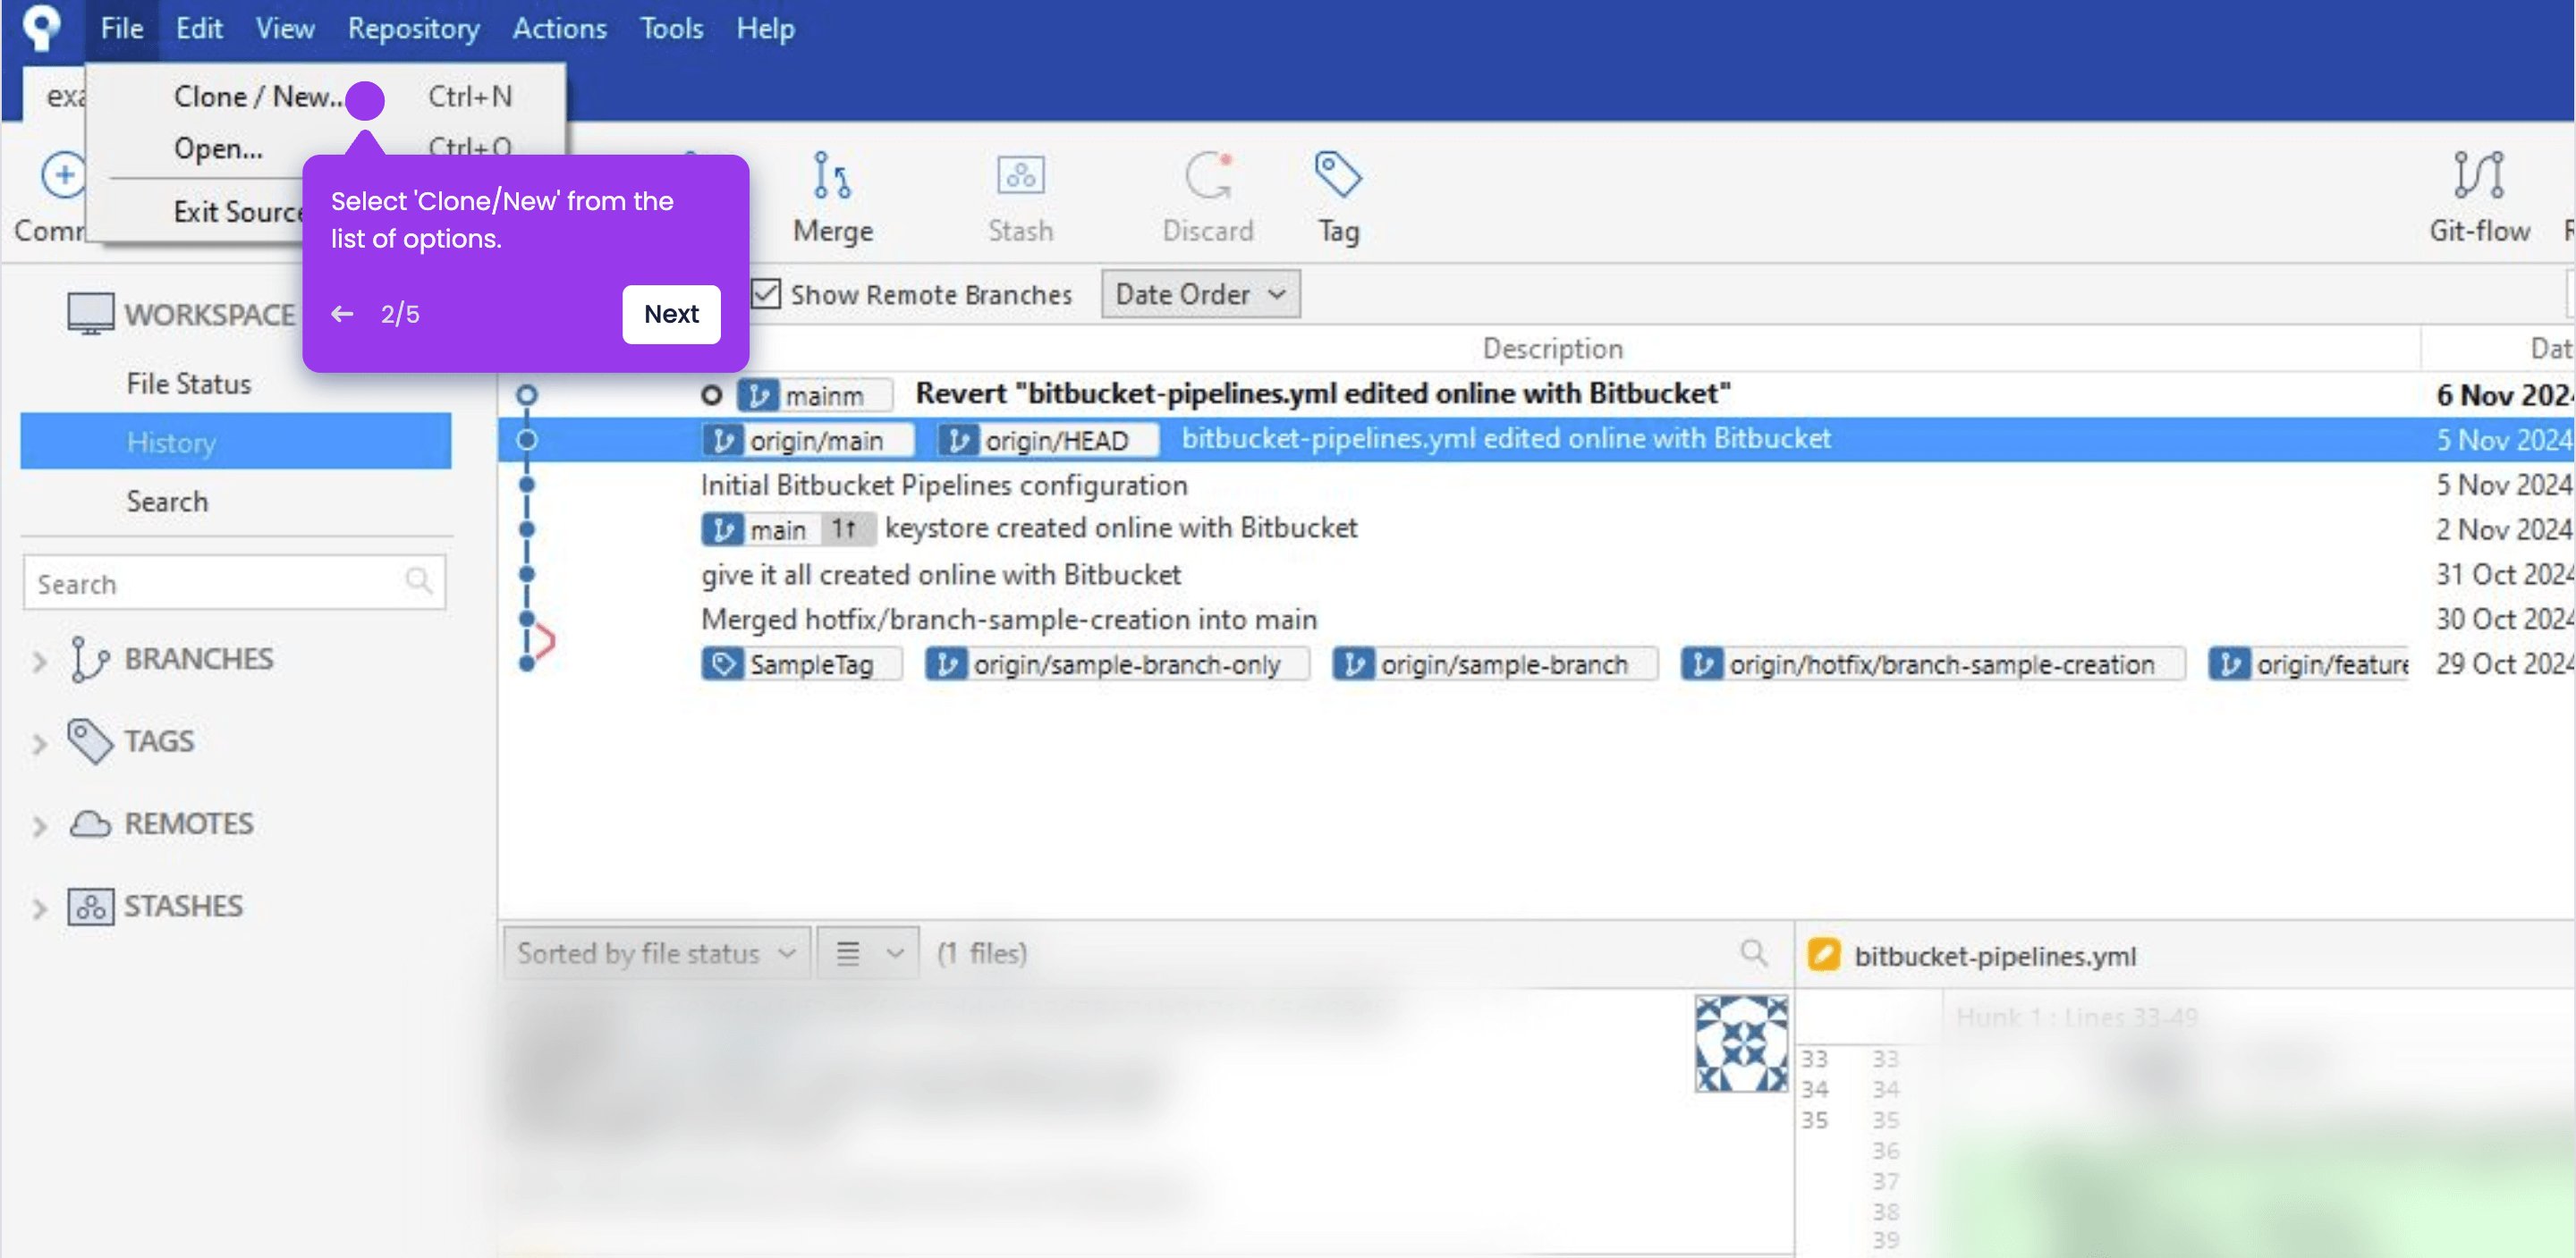Select the Revert bitbucket-pipelines.yml commit

(x=1322, y=394)
